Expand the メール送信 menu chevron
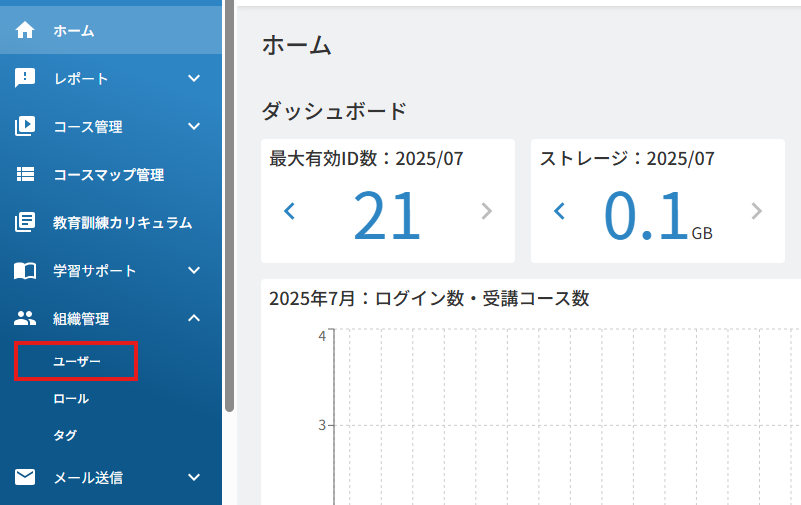 (194, 477)
